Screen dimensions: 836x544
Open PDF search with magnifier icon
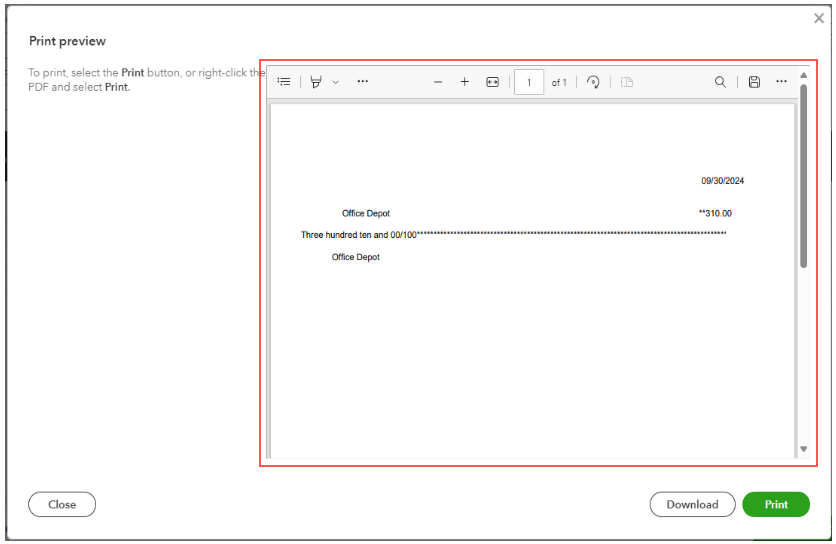[x=720, y=82]
